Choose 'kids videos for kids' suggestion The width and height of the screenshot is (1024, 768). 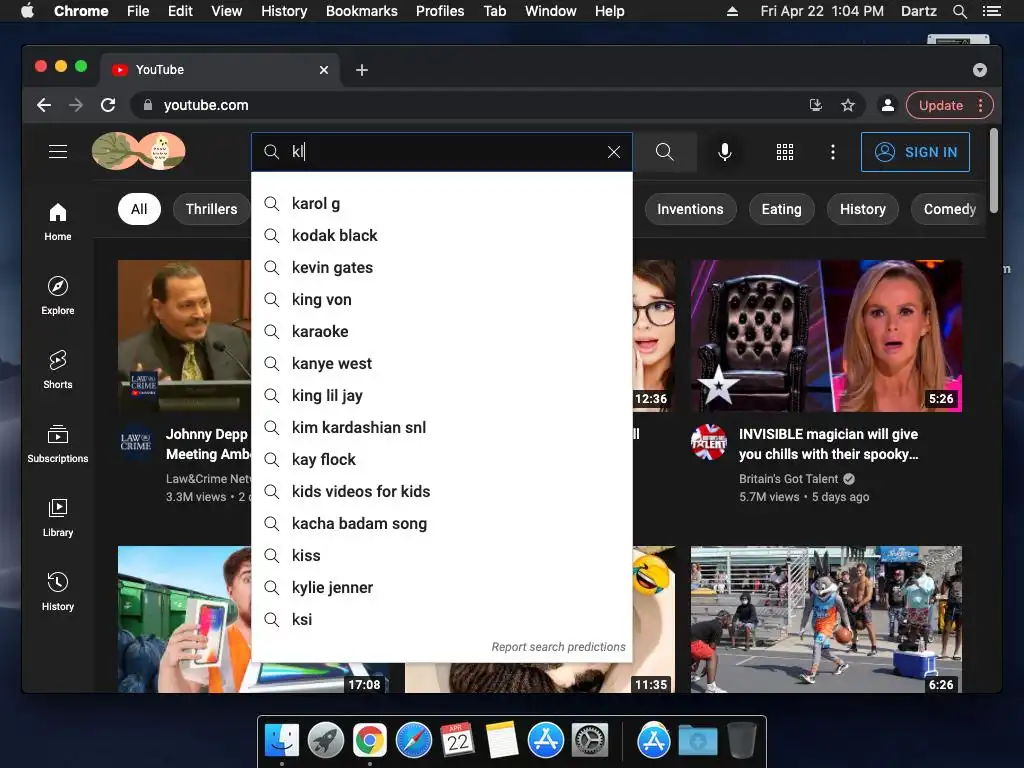[441, 492]
